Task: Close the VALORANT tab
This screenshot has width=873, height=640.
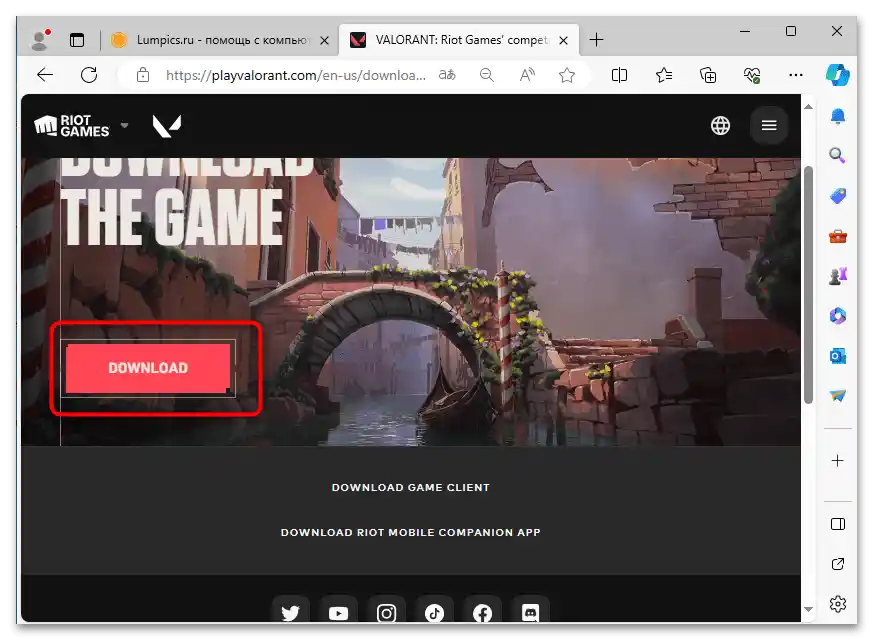Action: pyautogui.click(x=563, y=40)
